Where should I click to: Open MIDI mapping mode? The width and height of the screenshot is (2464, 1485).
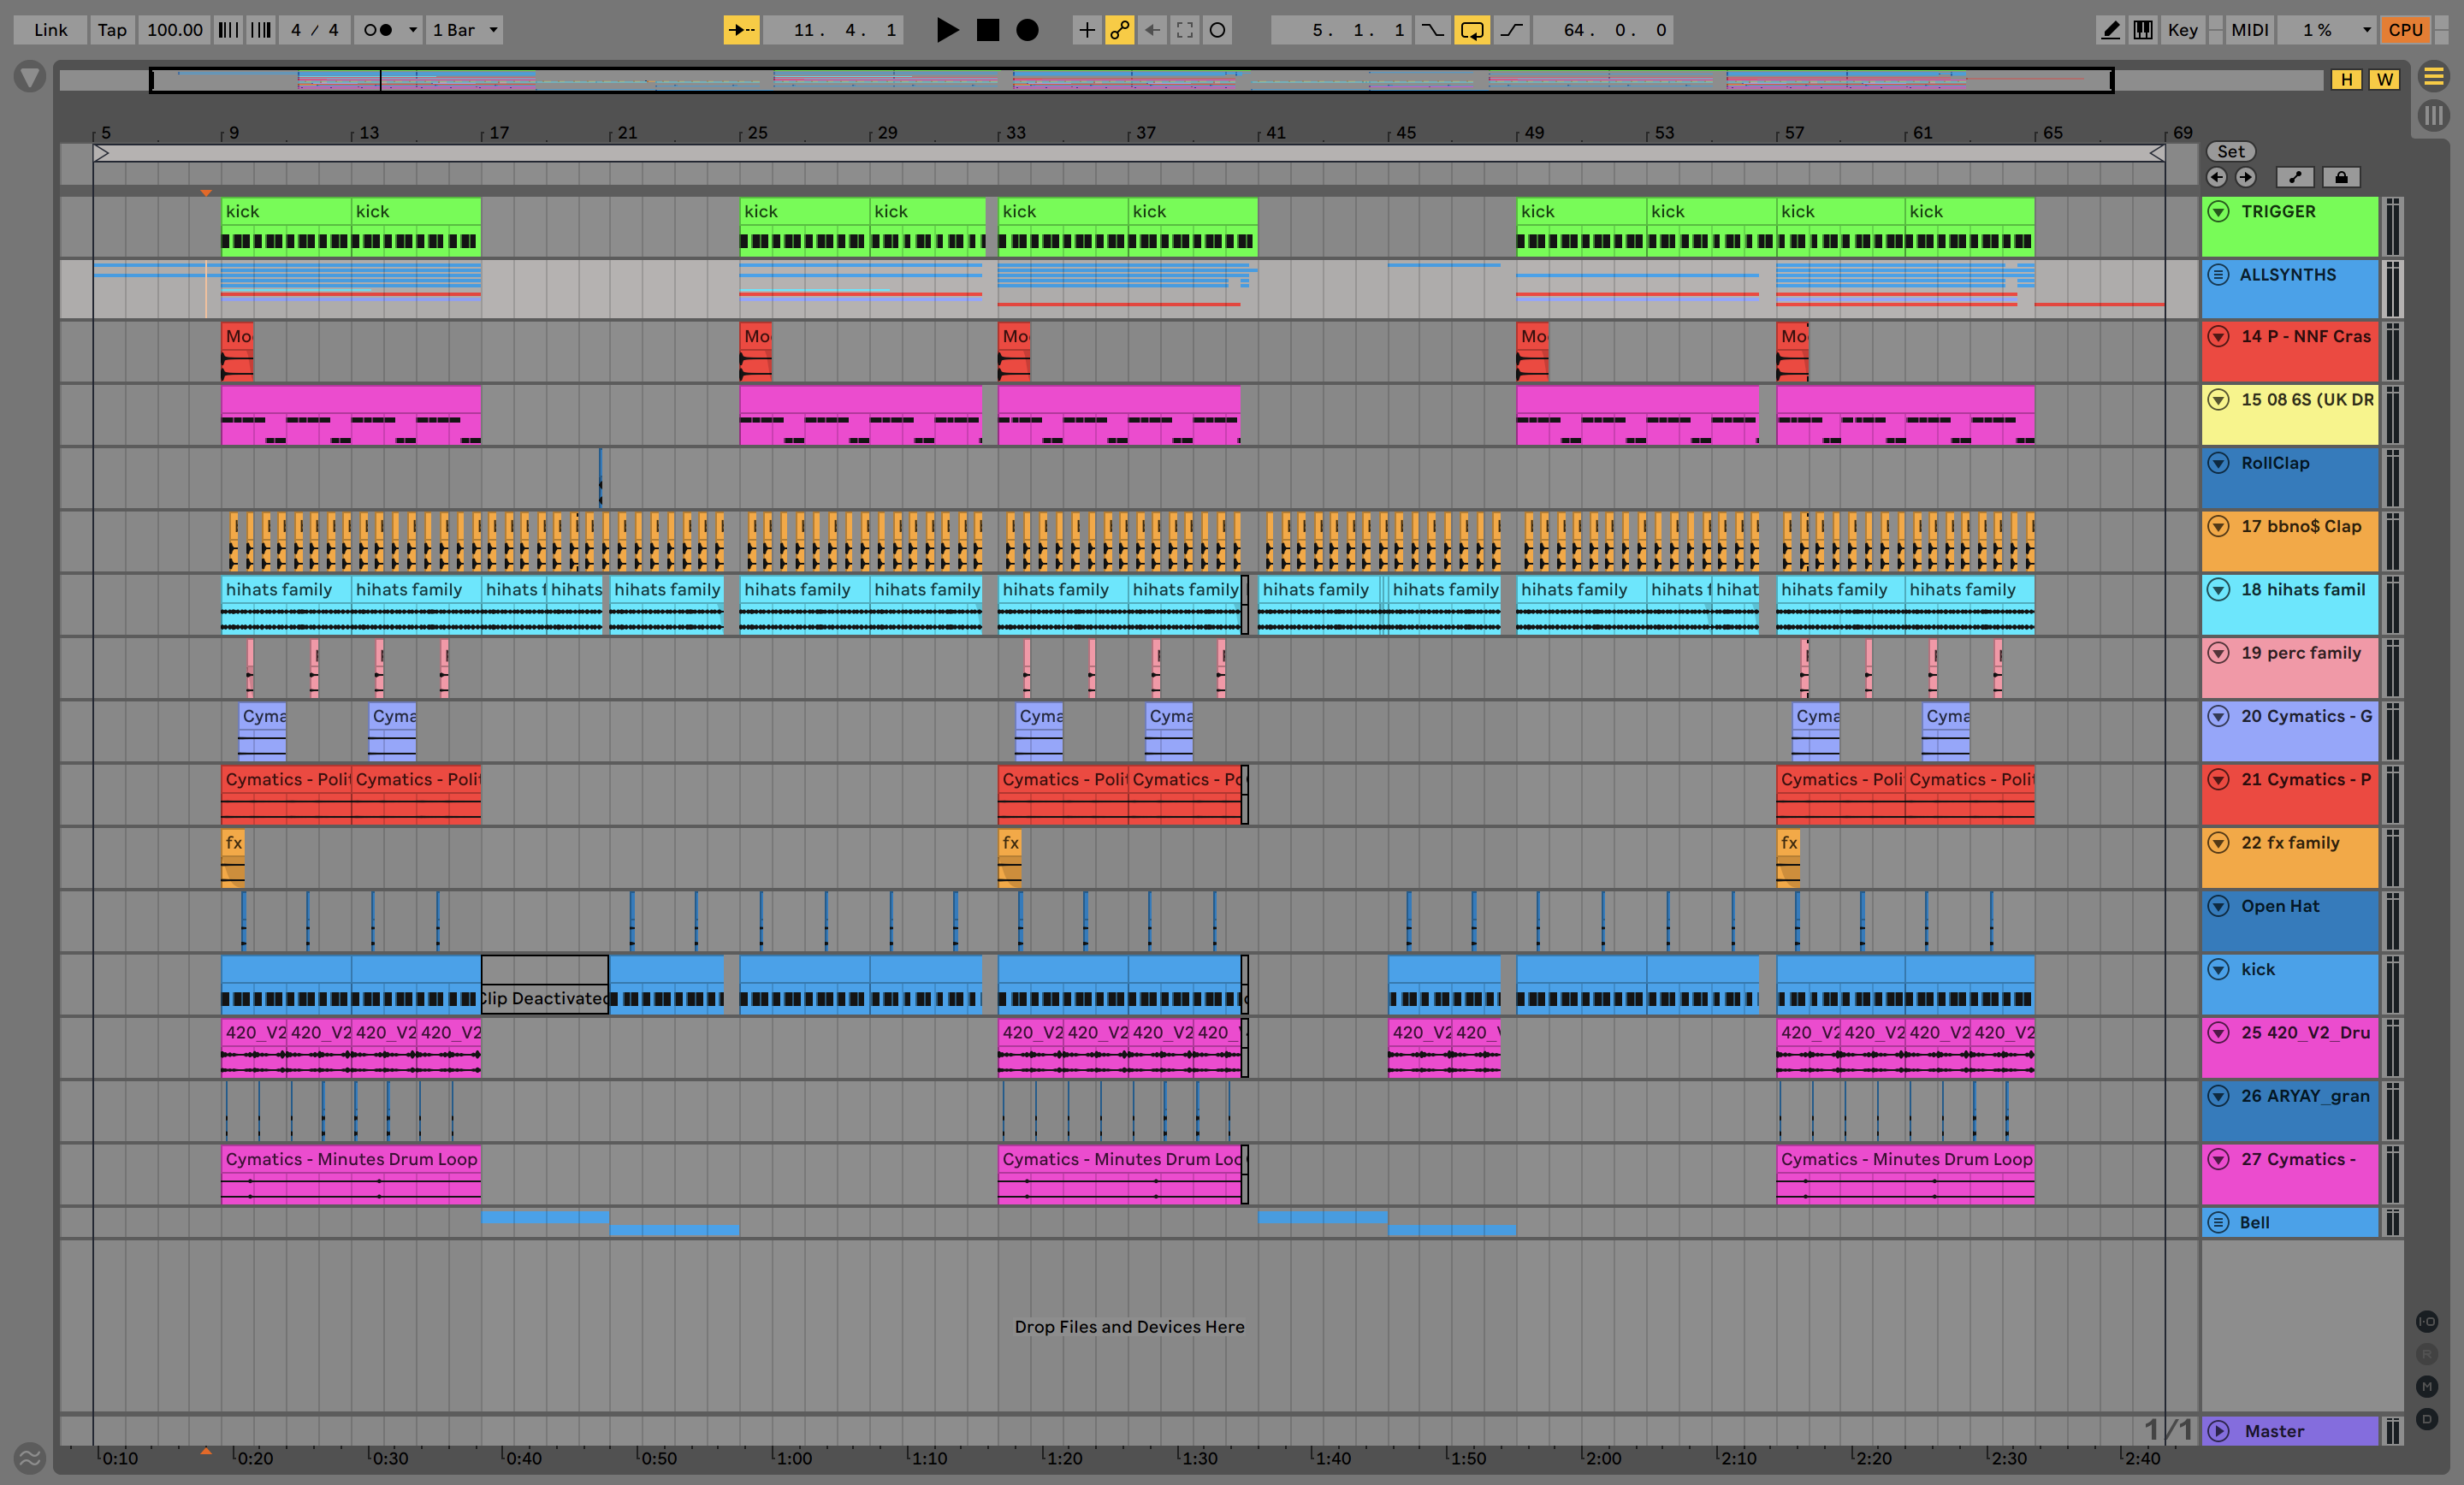point(2250,30)
